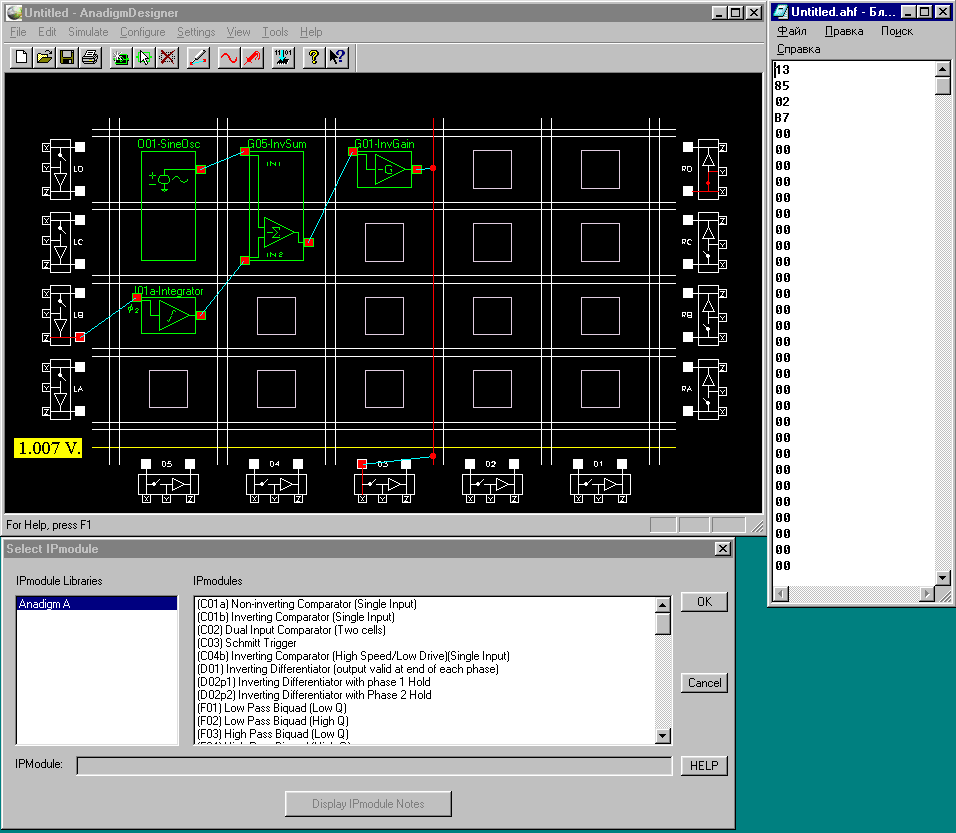Screen dimensions: 956x833
Task: Open the Правка menu in Notepad
Action: [844, 31]
